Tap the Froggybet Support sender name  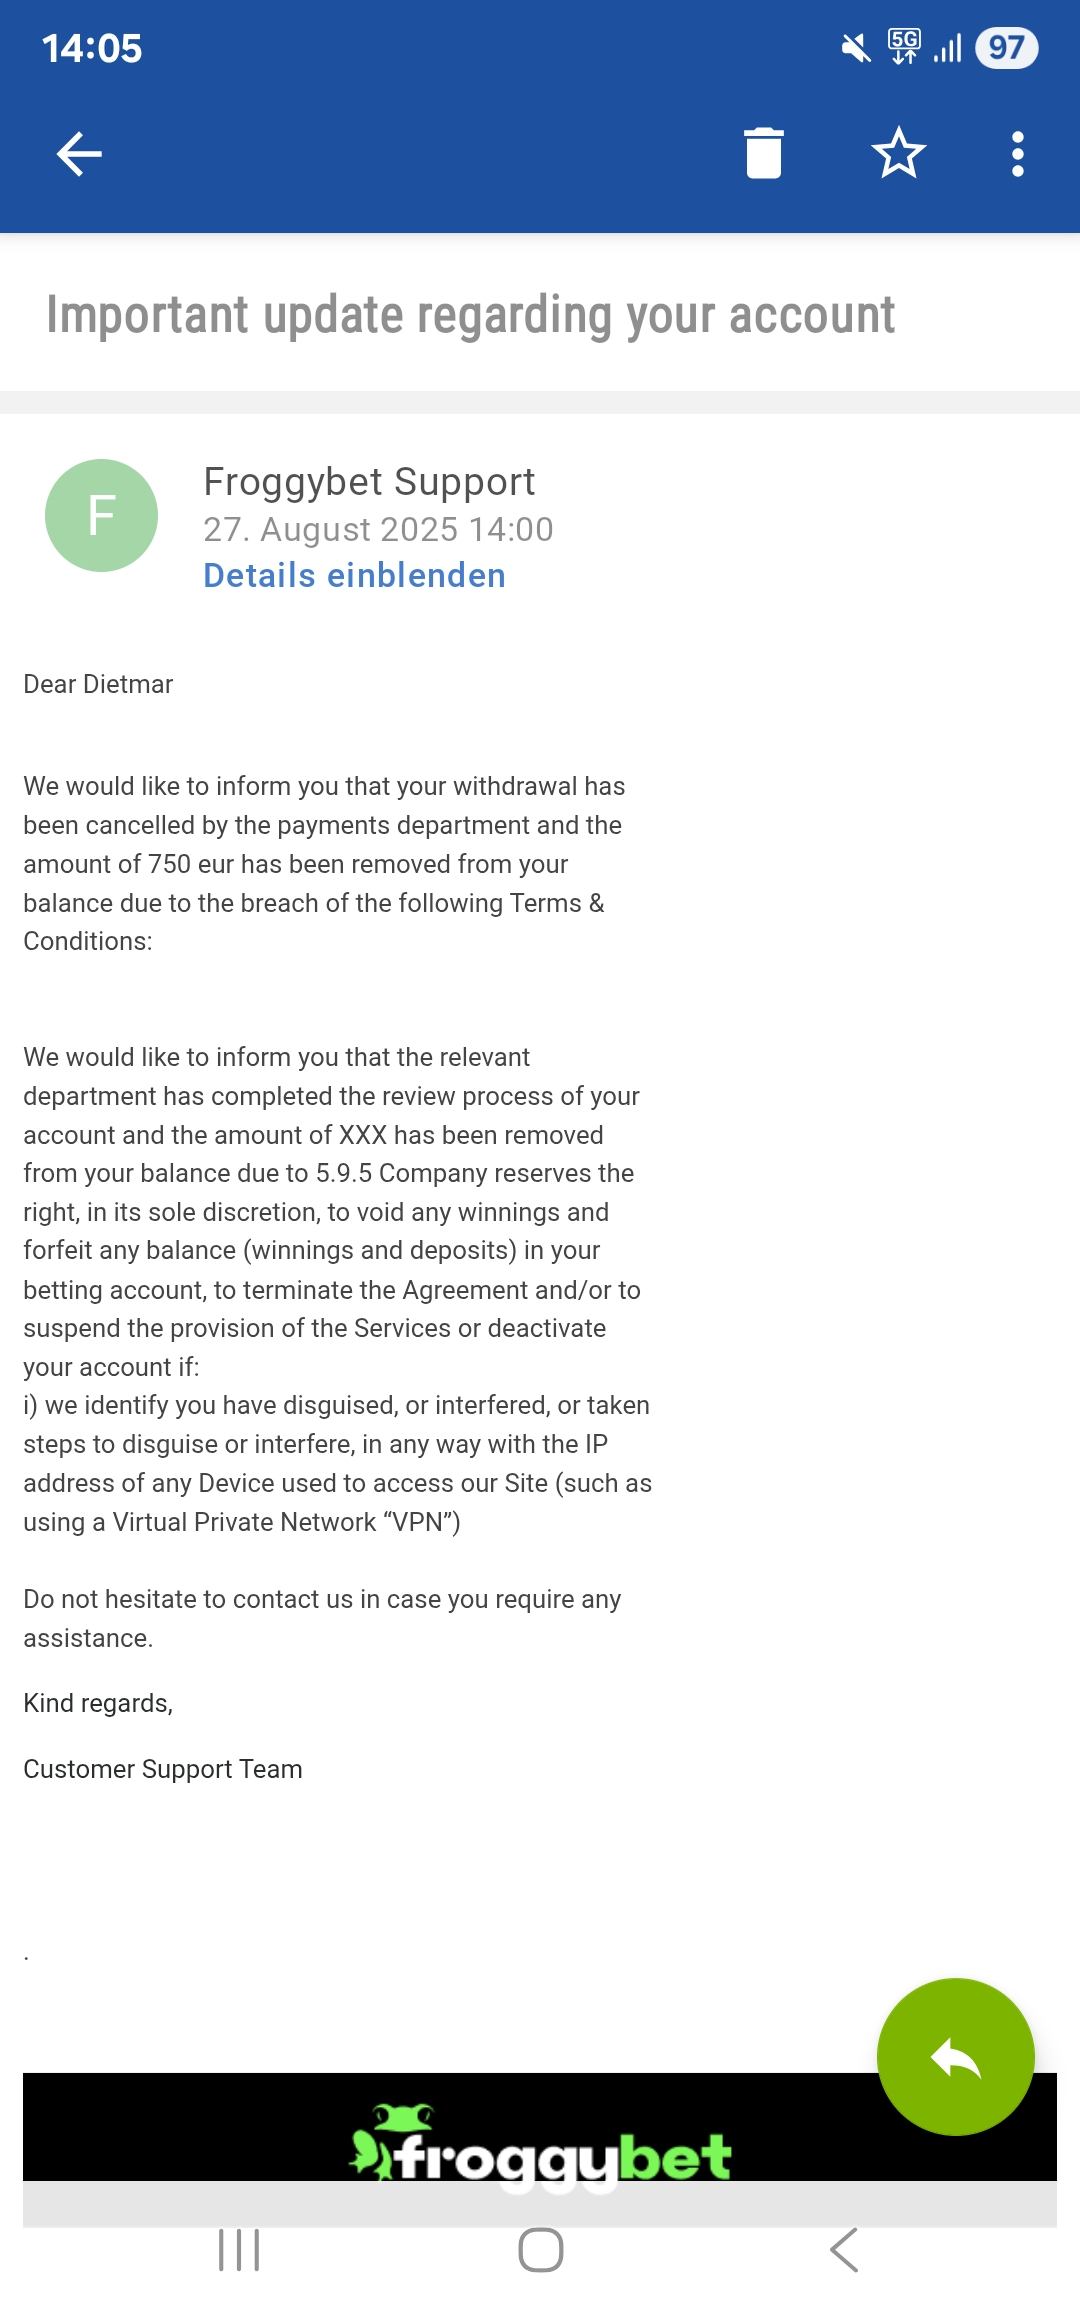369,482
